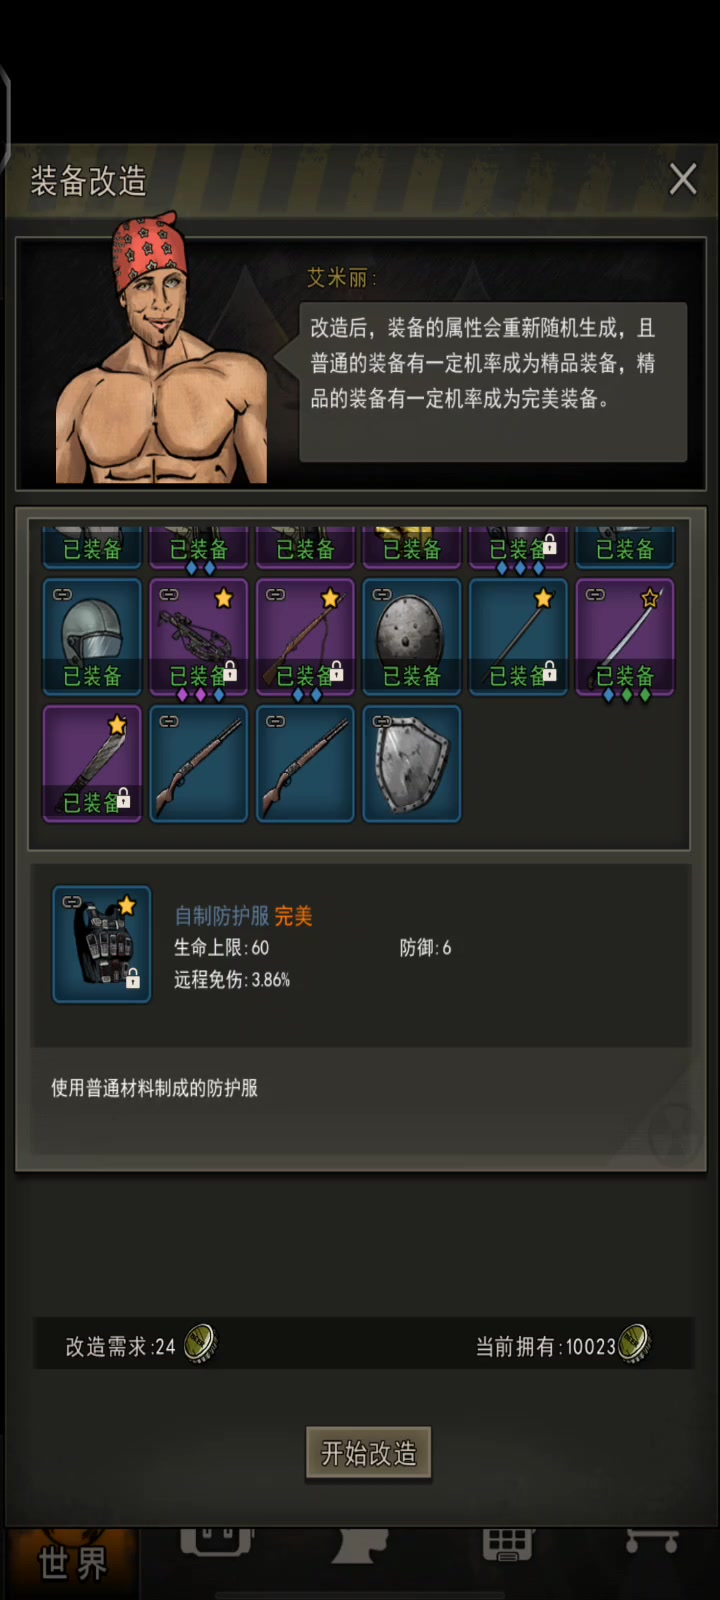Click the selected protective vest icon
Screen dimensions: 720x1600
tap(102, 944)
